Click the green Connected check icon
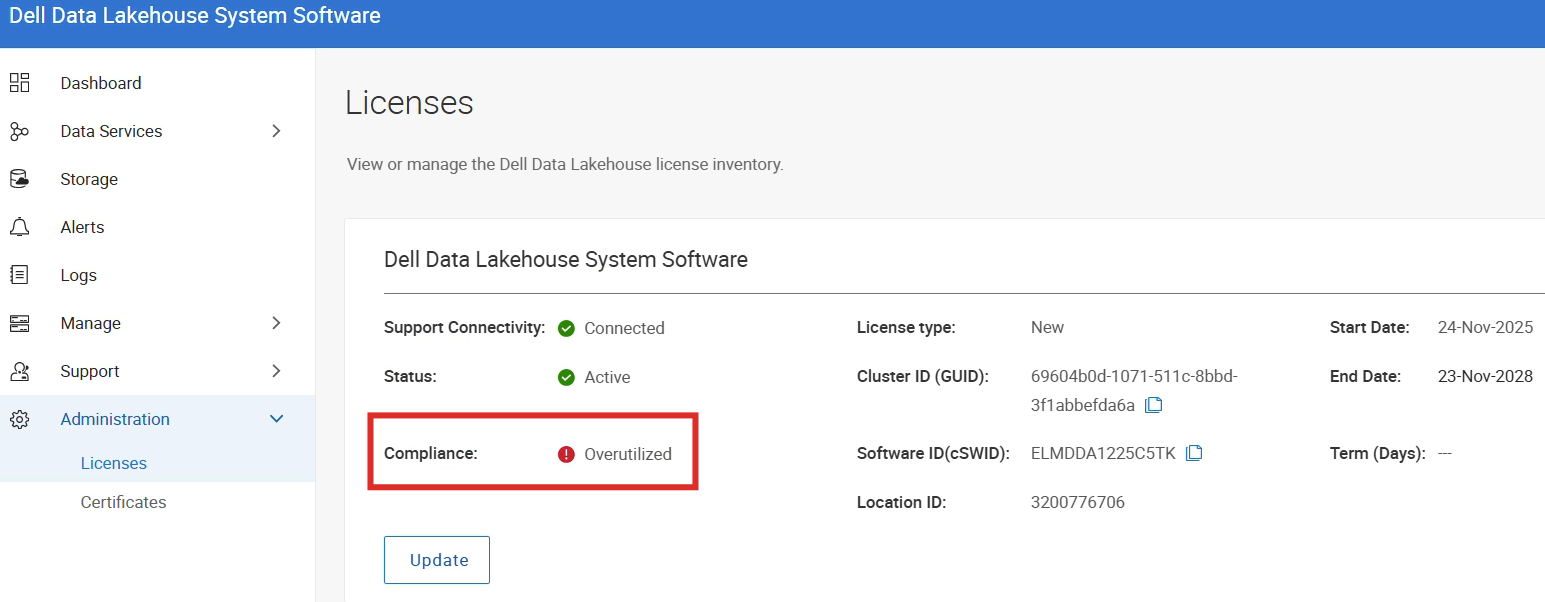Screen dimensions: 1545x602 (566, 328)
